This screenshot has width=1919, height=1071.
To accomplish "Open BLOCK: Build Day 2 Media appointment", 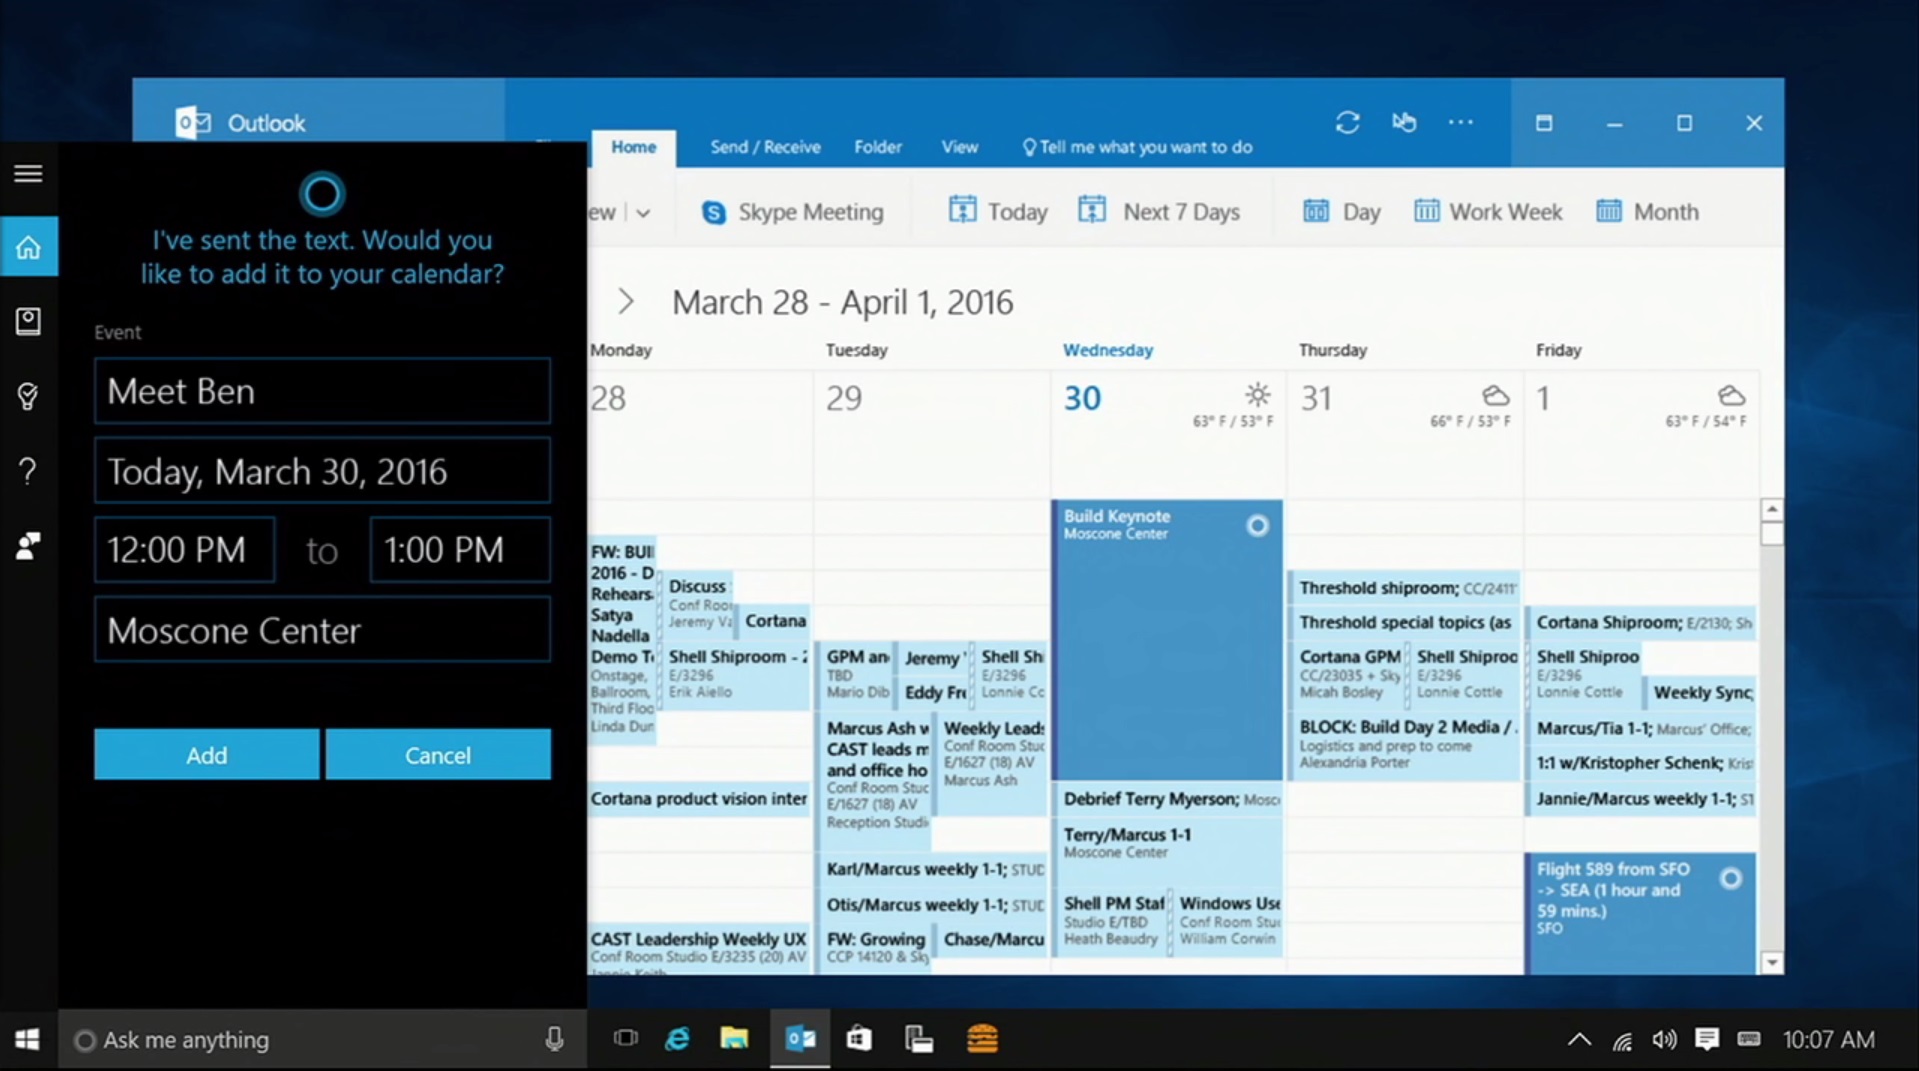I will 1406,744.
